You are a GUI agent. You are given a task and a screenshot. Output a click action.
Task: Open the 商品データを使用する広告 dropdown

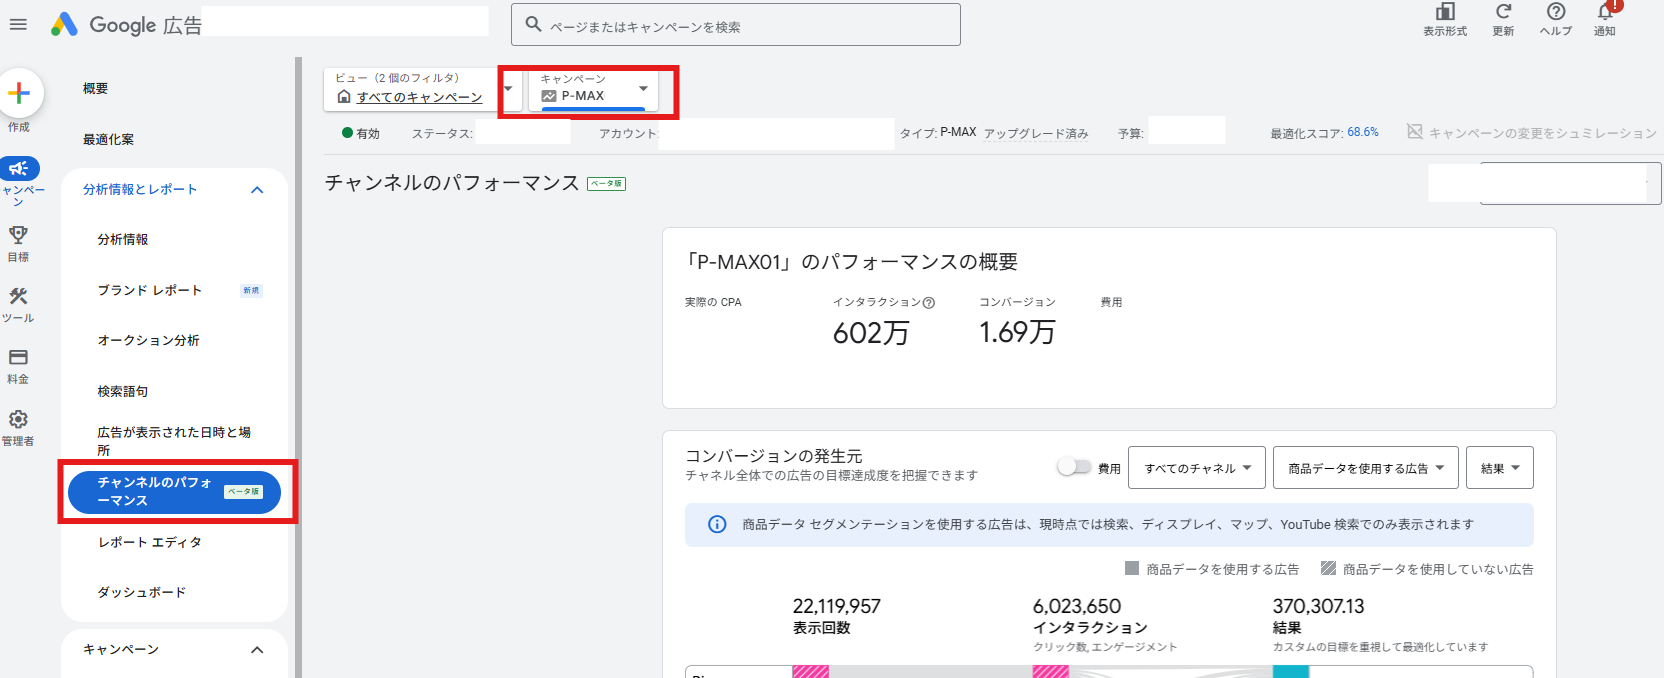coord(1365,468)
